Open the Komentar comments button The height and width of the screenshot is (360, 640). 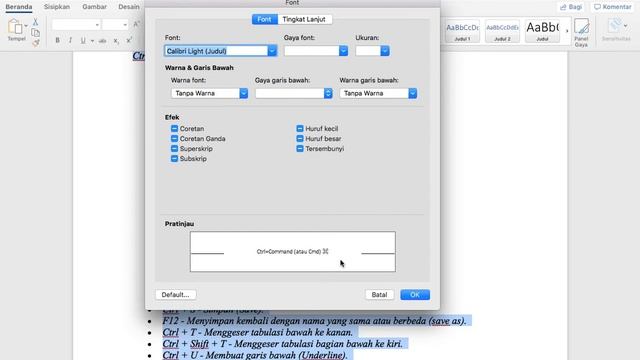(613, 7)
